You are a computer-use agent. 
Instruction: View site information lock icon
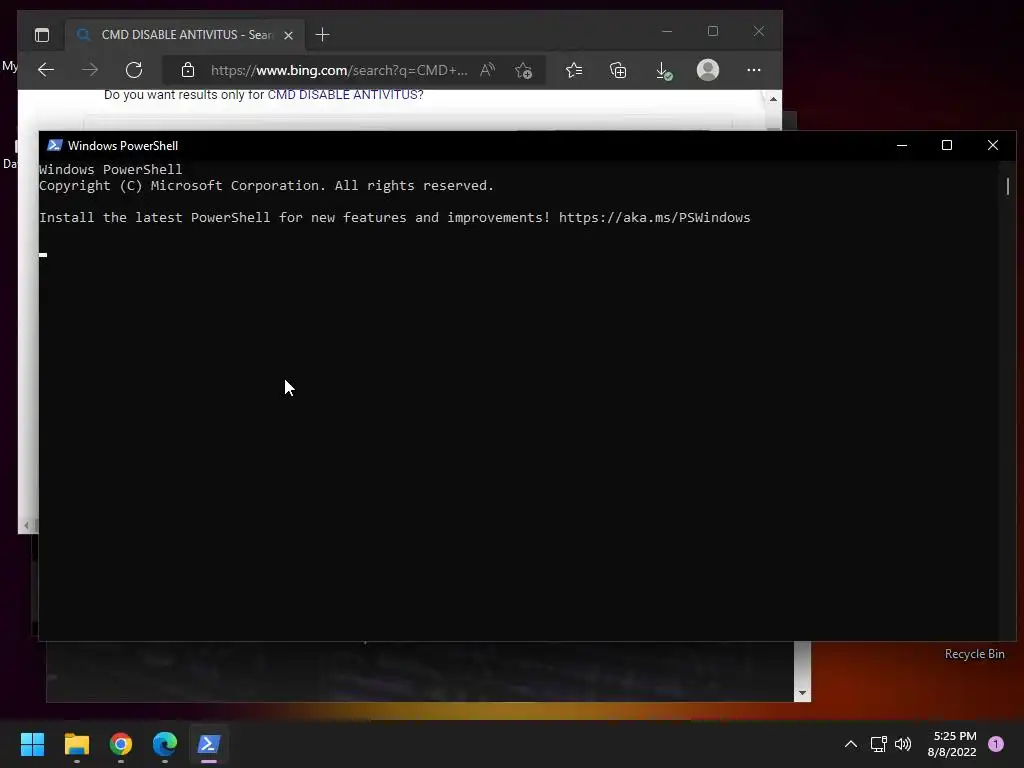click(x=188, y=70)
